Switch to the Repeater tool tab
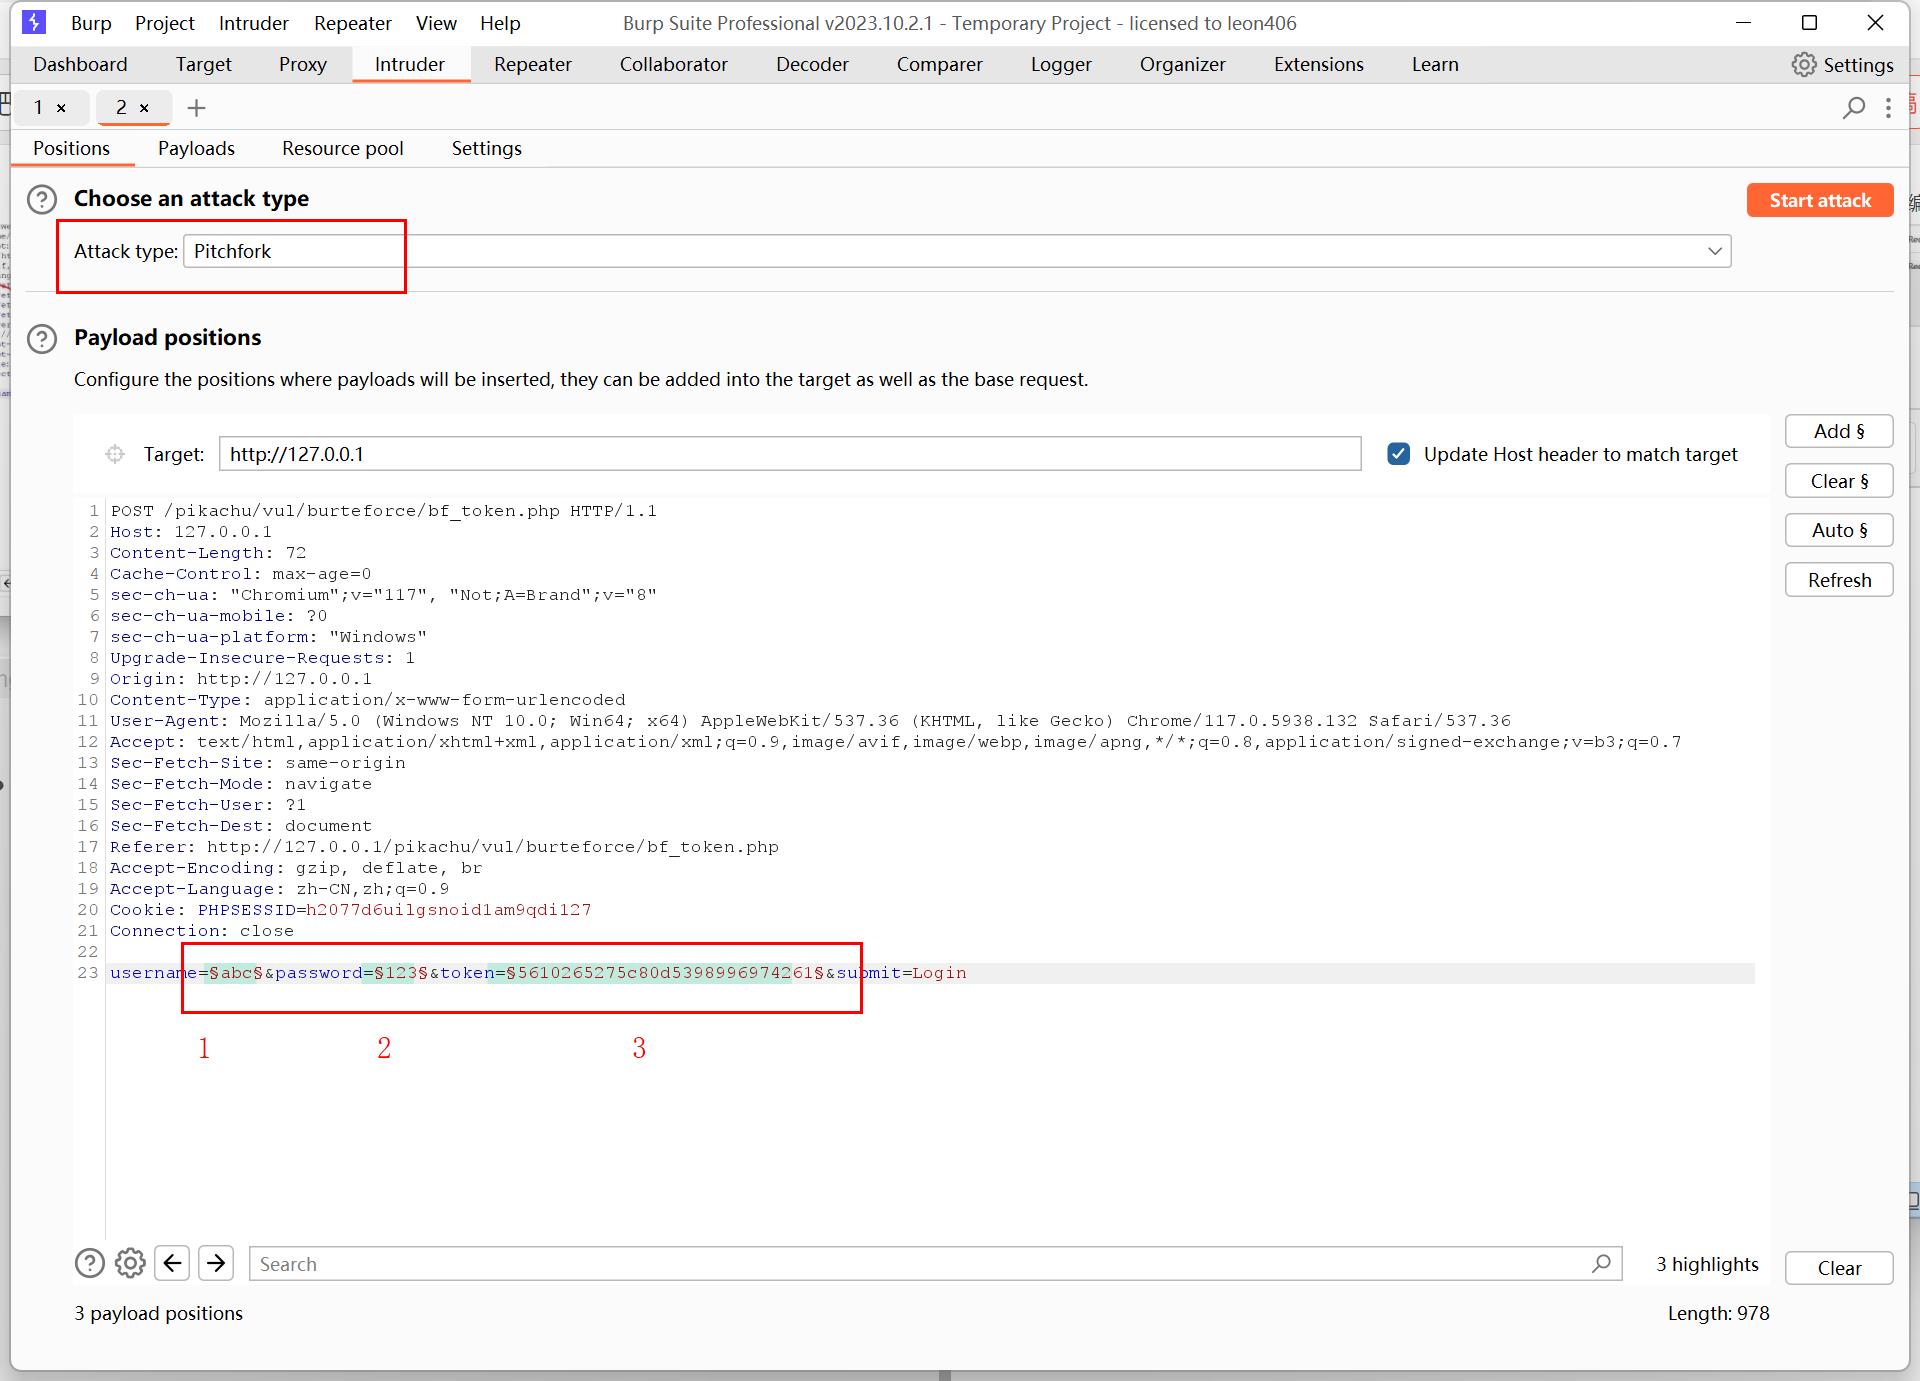The image size is (1920, 1381). click(533, 64)
